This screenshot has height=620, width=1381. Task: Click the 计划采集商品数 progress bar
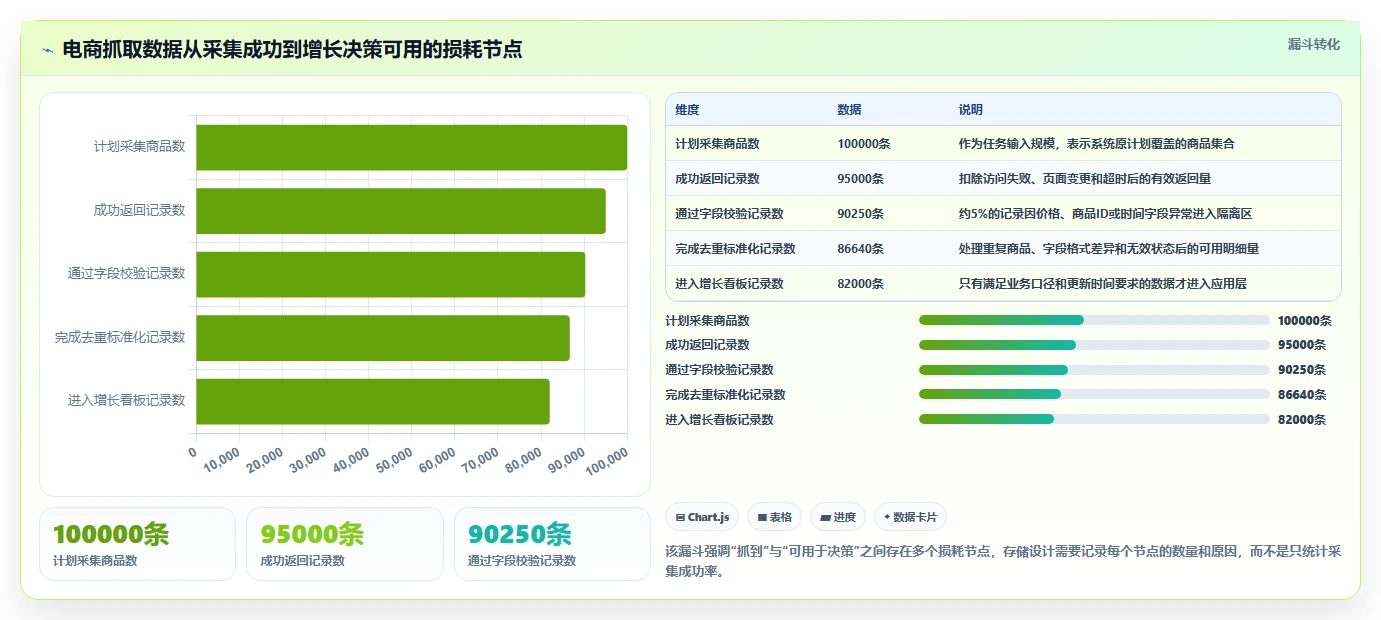1094,320
